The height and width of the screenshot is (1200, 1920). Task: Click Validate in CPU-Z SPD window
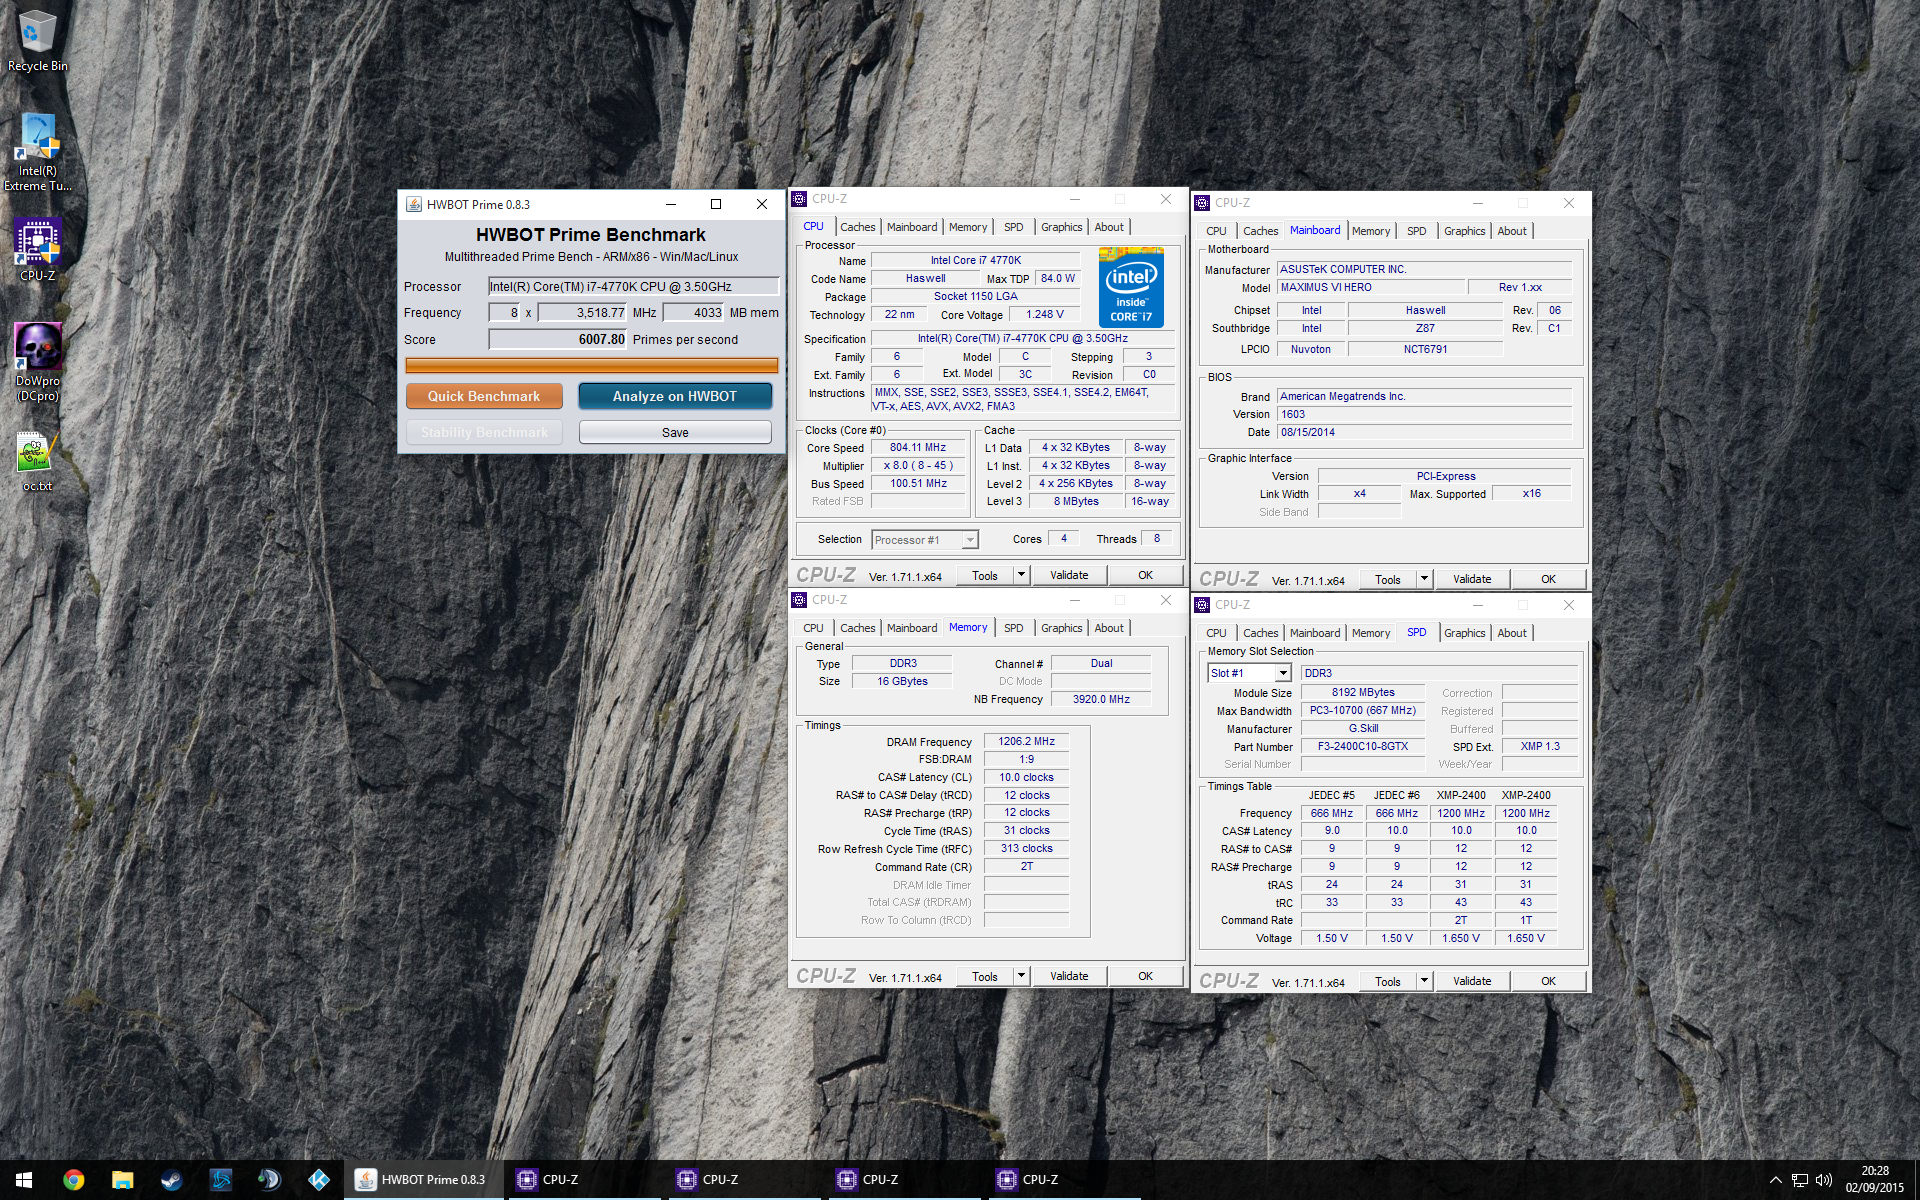tap(1472, 981)
